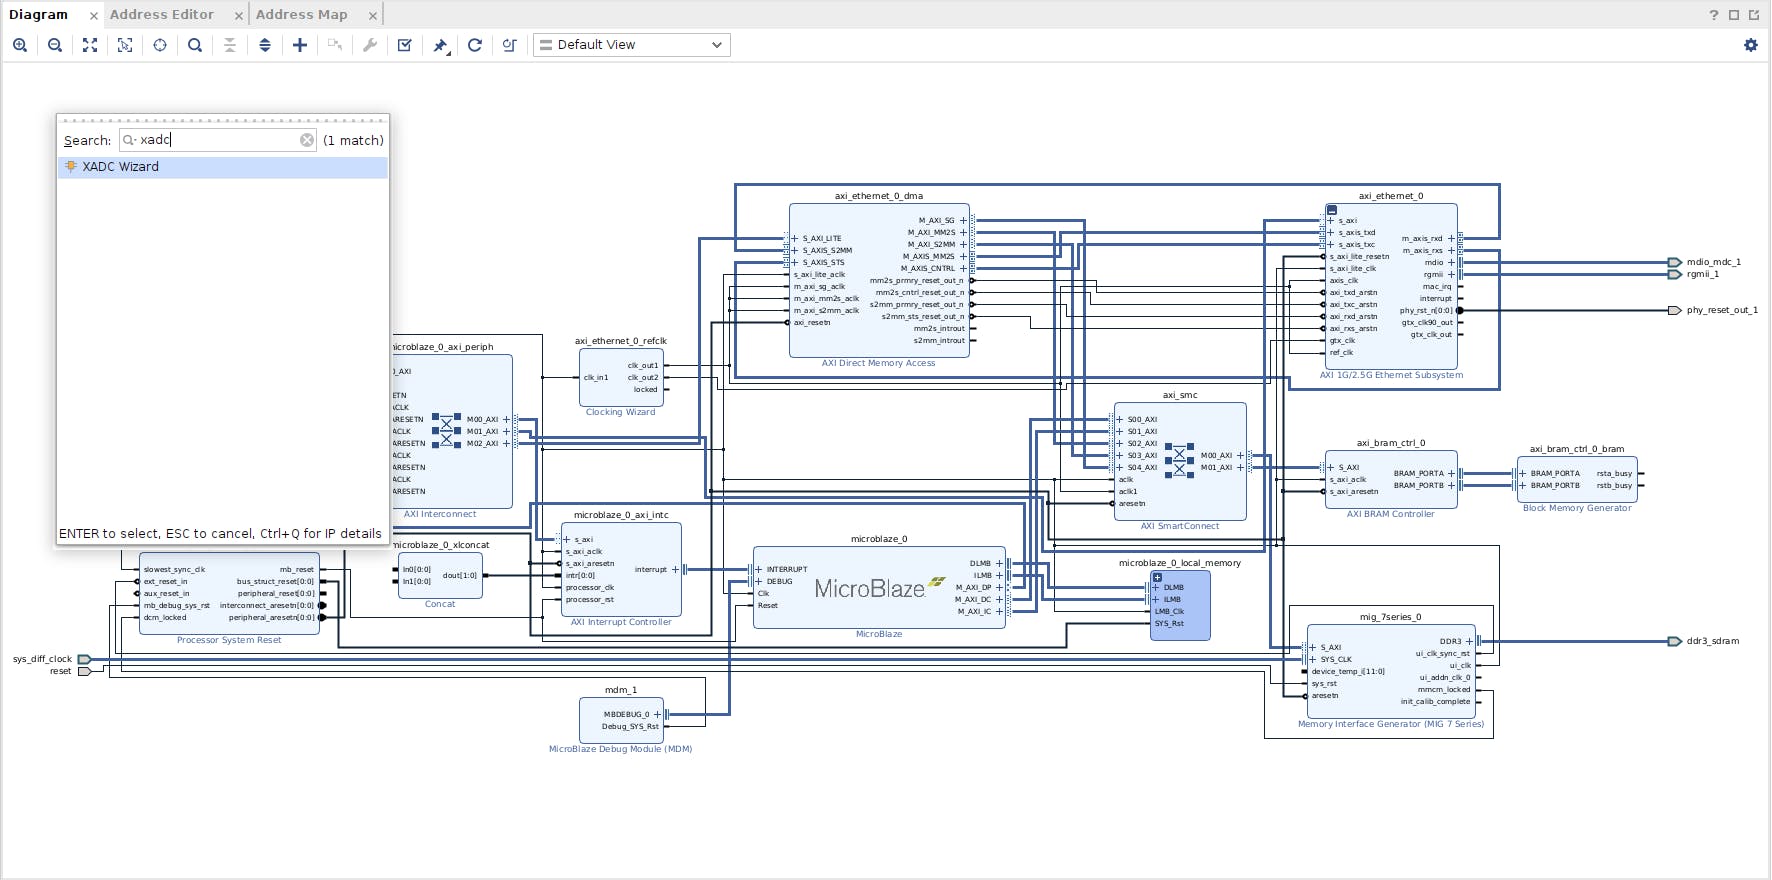This screenshot has width=1772, height=880.
Task: Click the reset input port symbol
Action: tap(85, 671)
